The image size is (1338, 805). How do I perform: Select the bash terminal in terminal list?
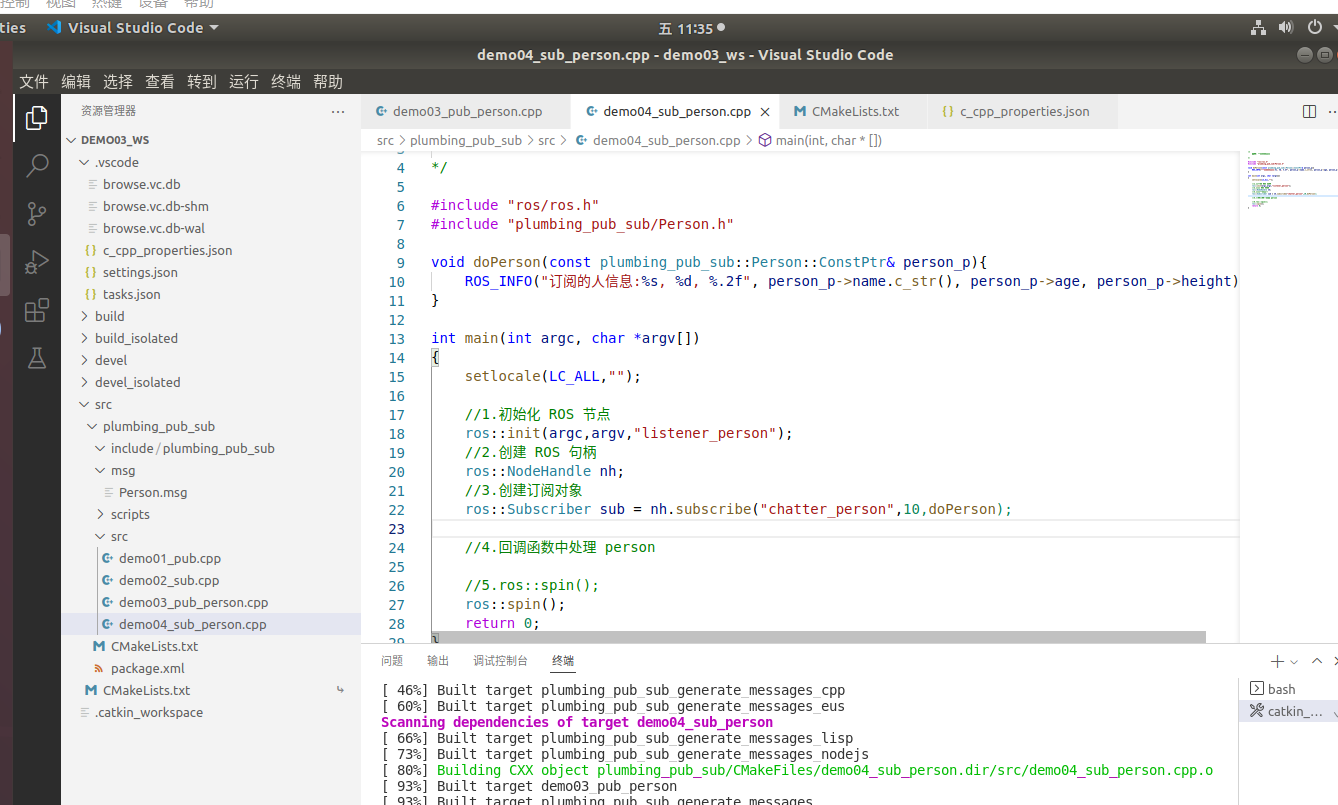(x=1282, y=688)
